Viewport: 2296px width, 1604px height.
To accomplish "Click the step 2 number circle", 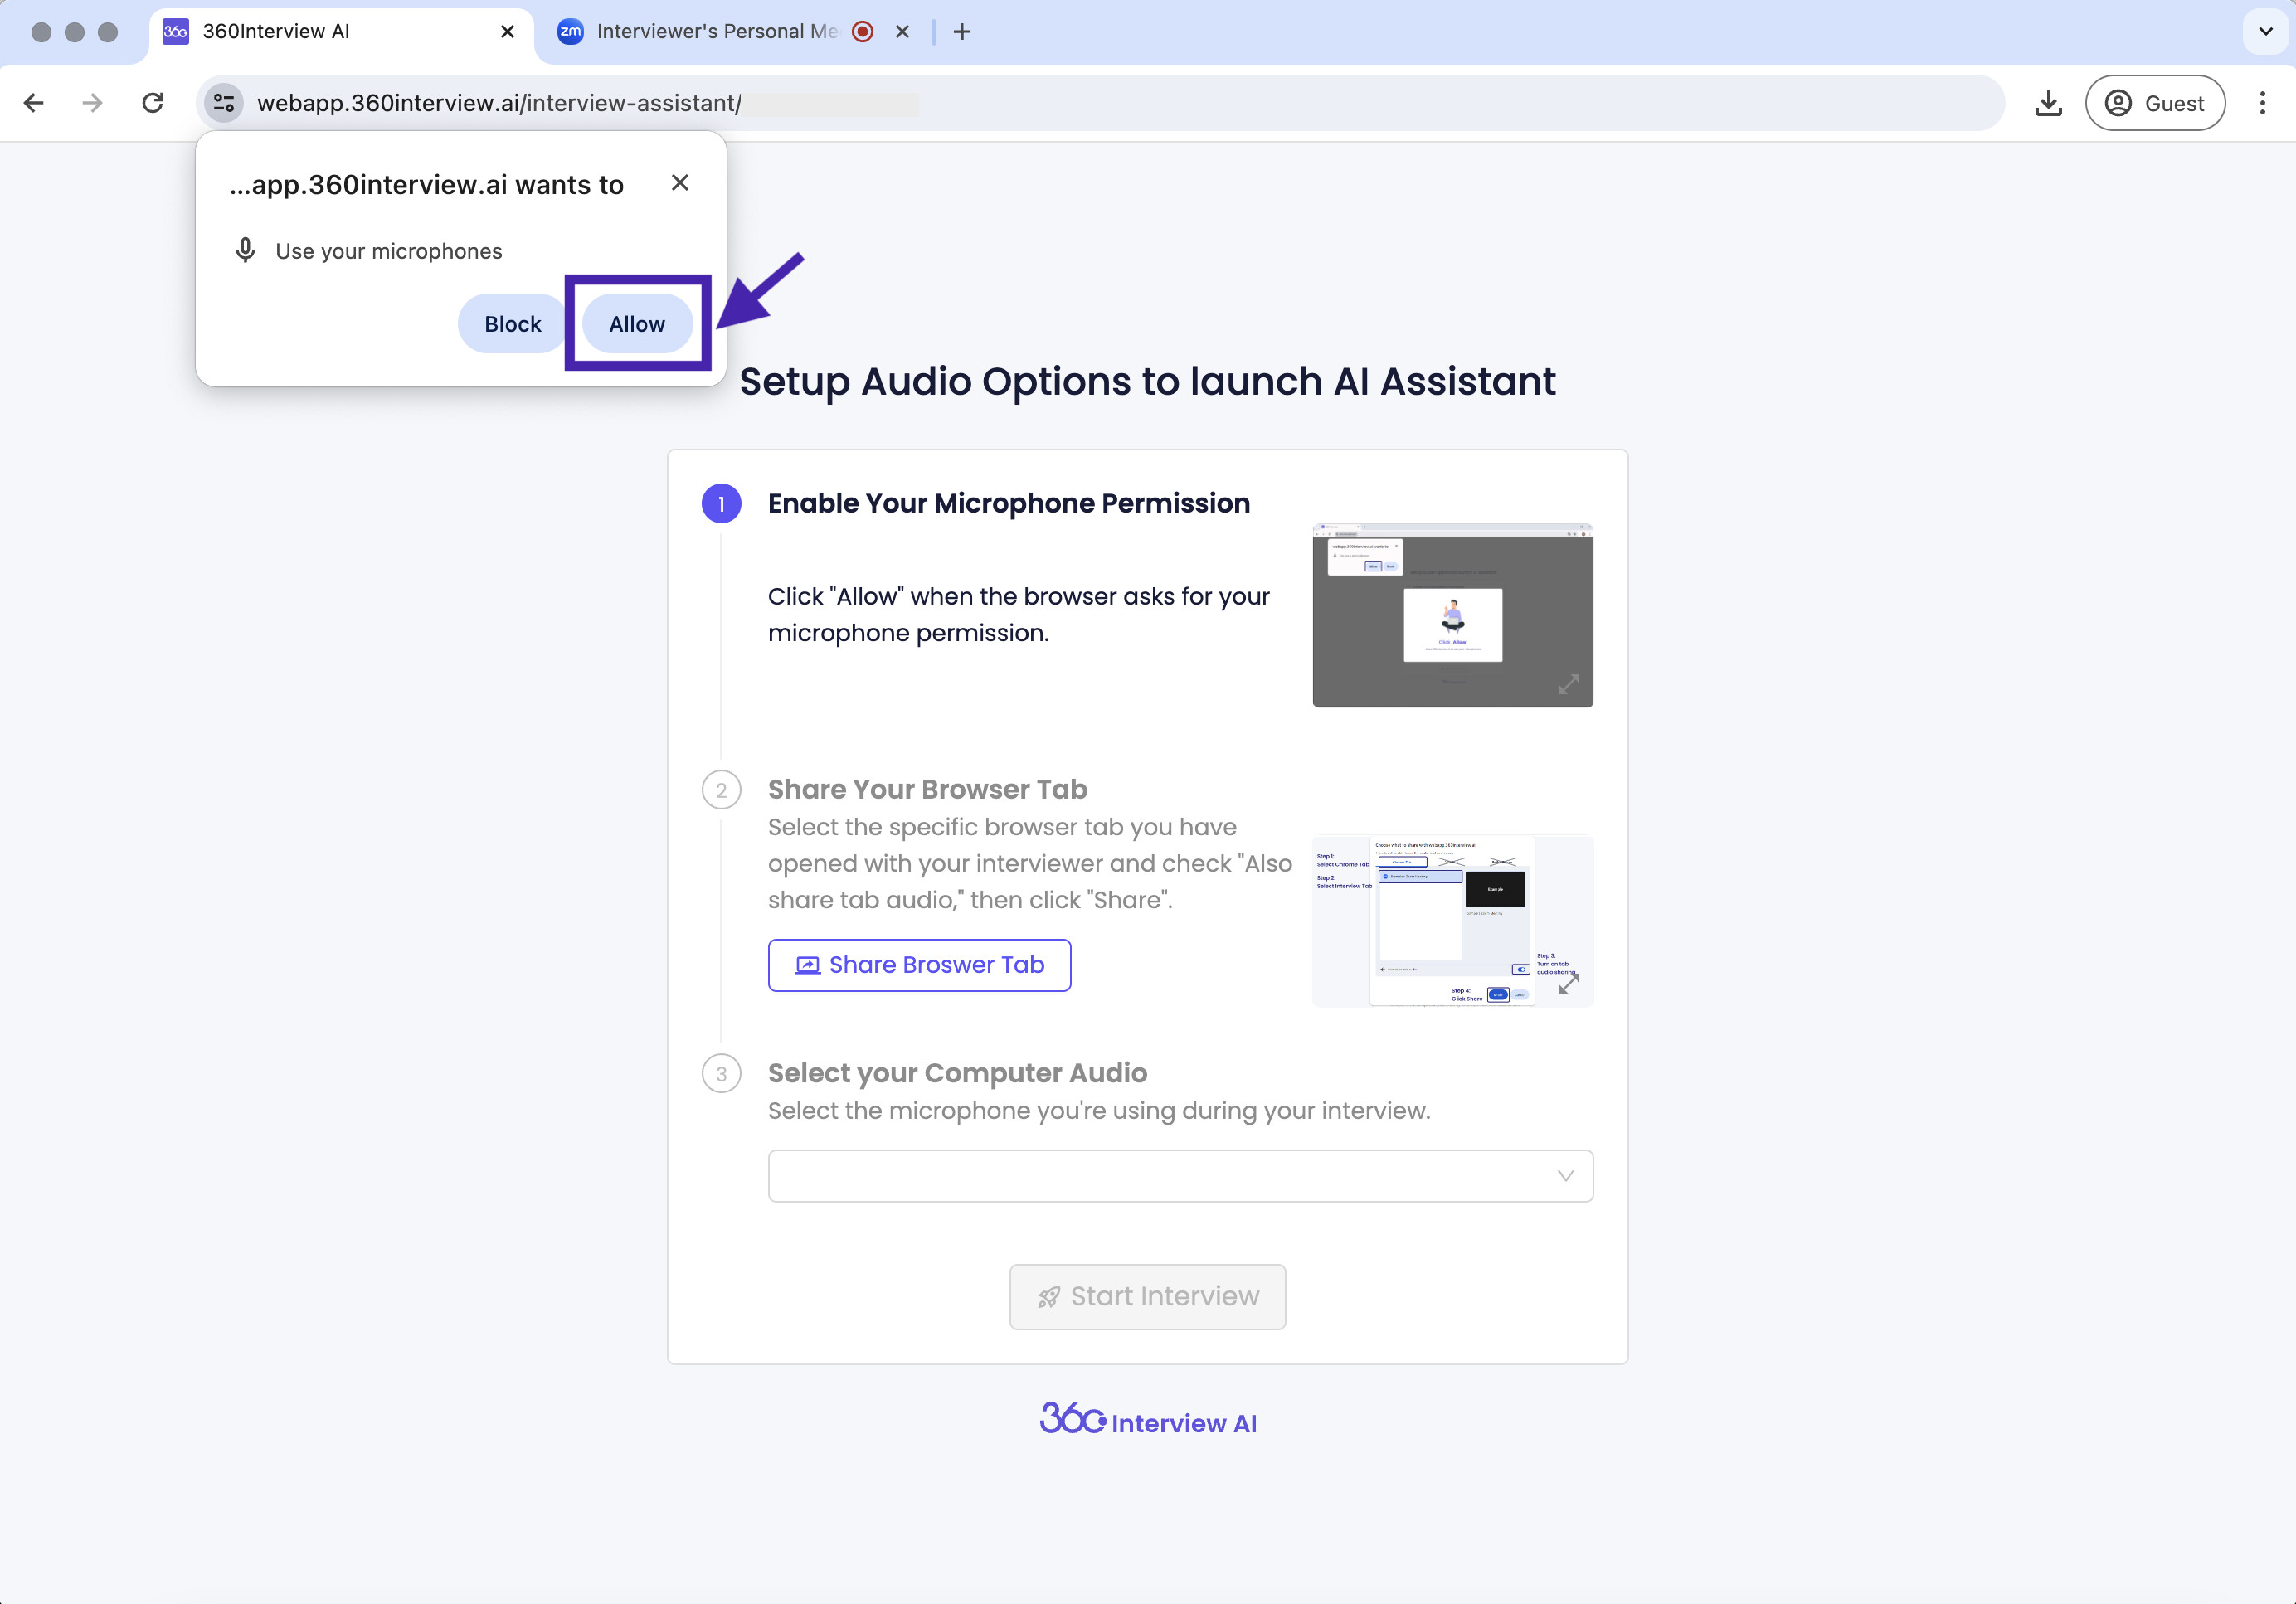I will tap(721, 790).
